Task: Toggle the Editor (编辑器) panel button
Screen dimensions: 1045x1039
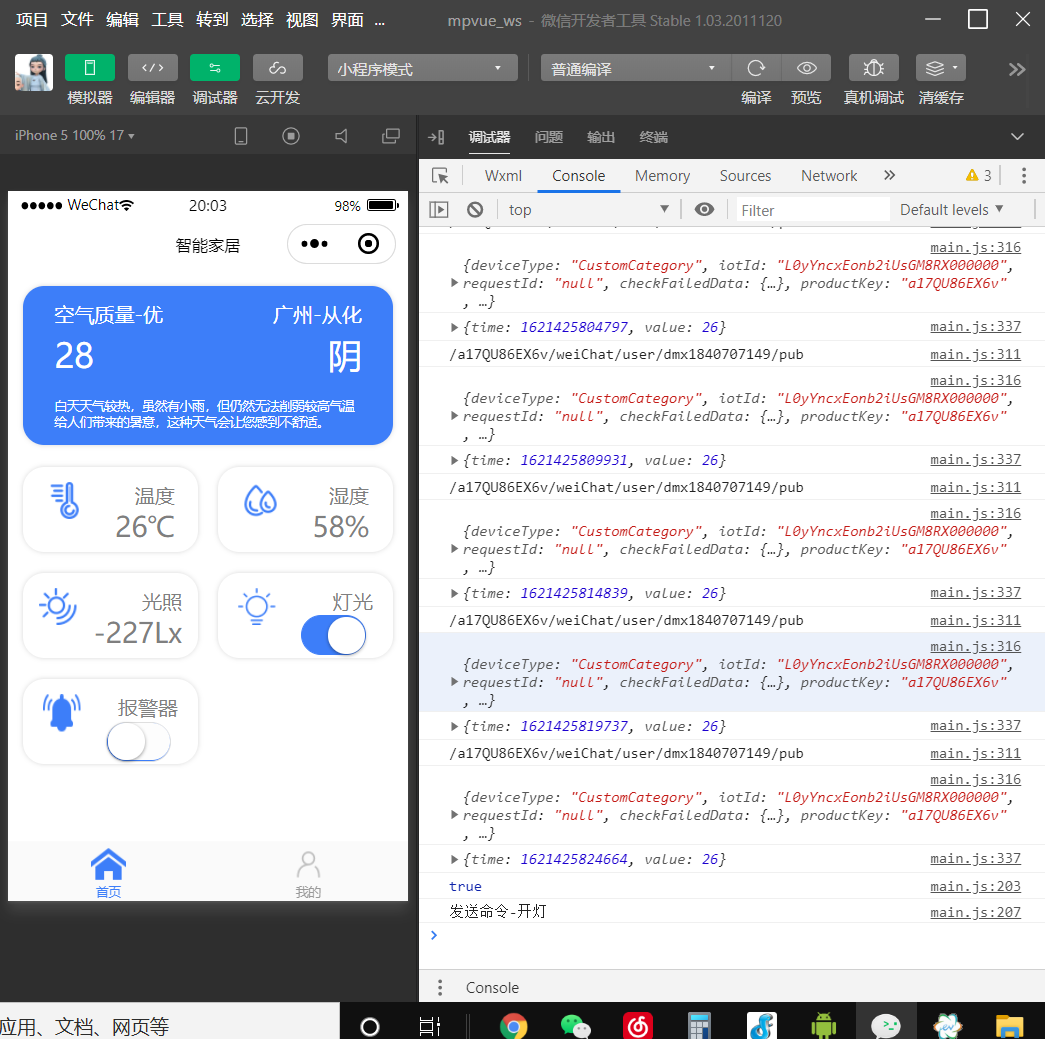Action: 153,67
